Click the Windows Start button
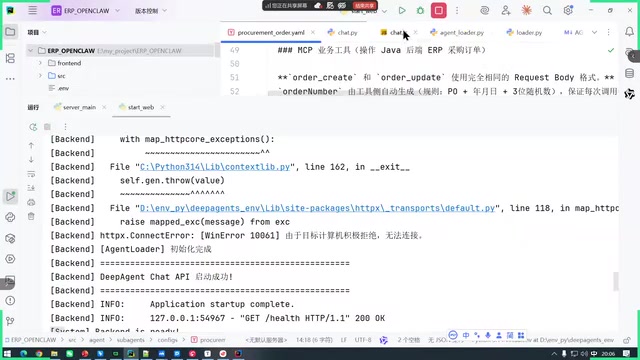This screenshot has height=360, width=640. click(7, 353)
